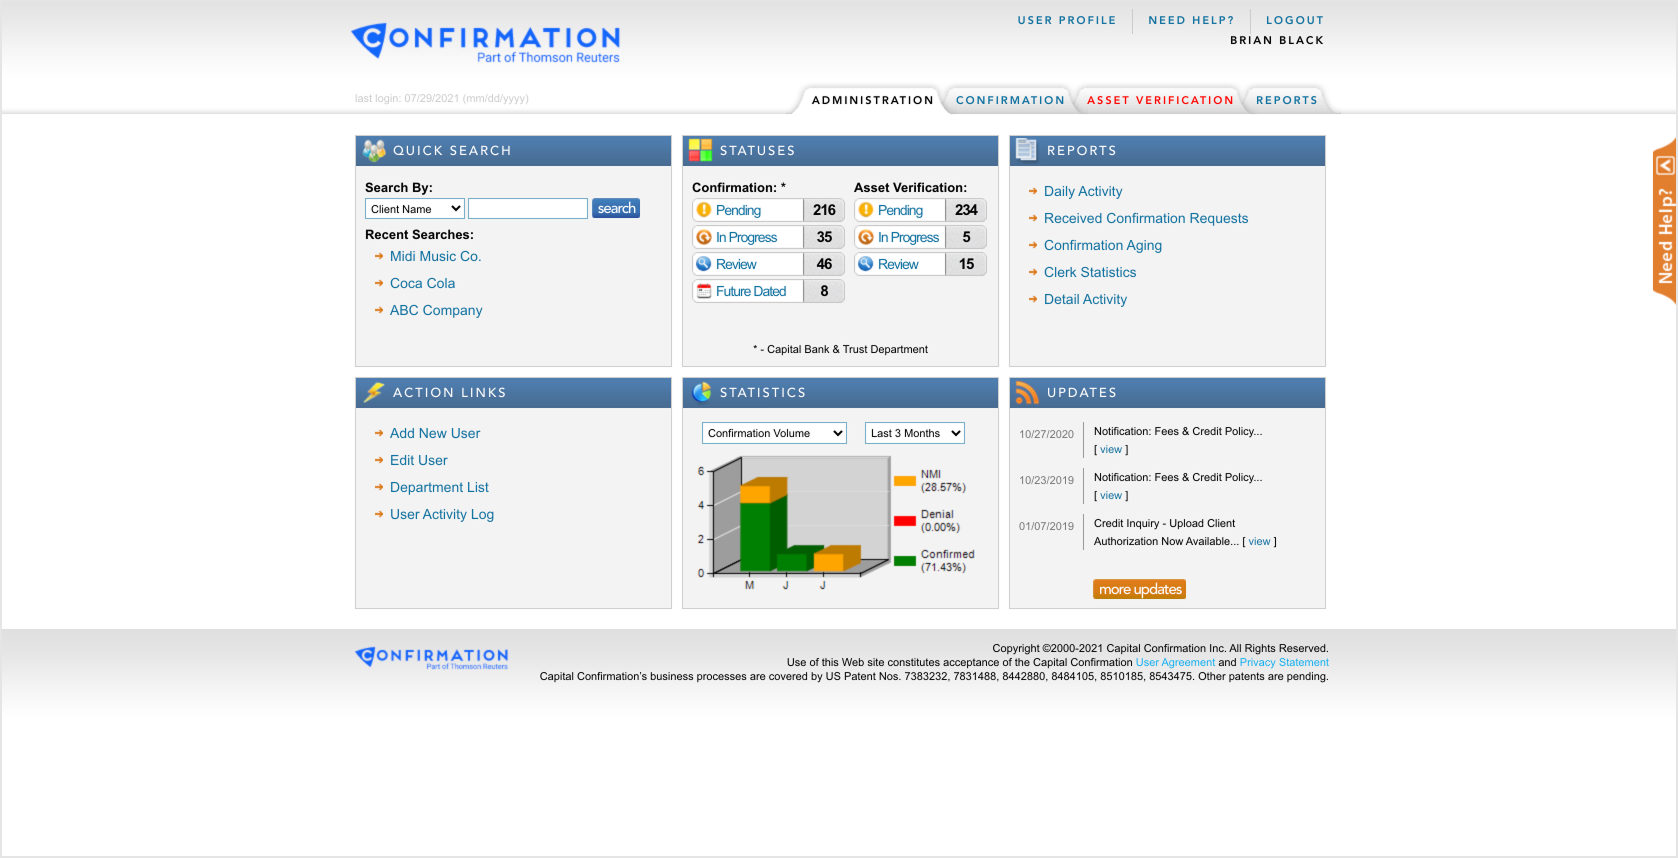Open recent search Coca Cola

pos(422,283)
